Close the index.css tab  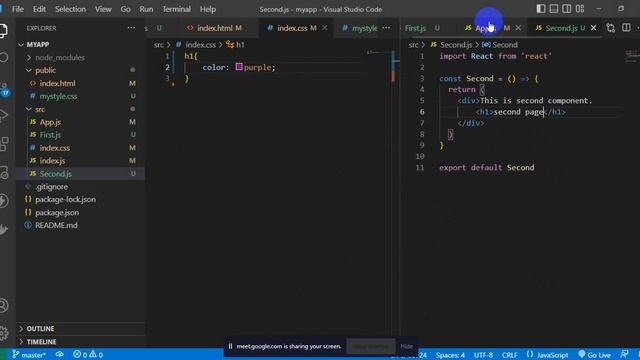tap(324, 28)
